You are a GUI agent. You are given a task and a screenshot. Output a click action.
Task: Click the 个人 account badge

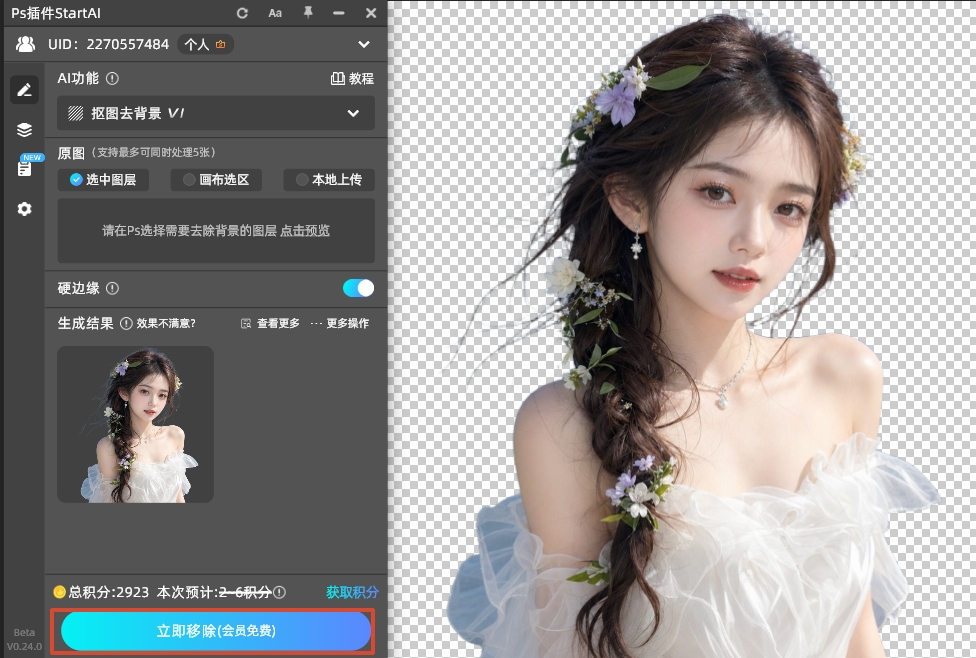click(204, 44)
